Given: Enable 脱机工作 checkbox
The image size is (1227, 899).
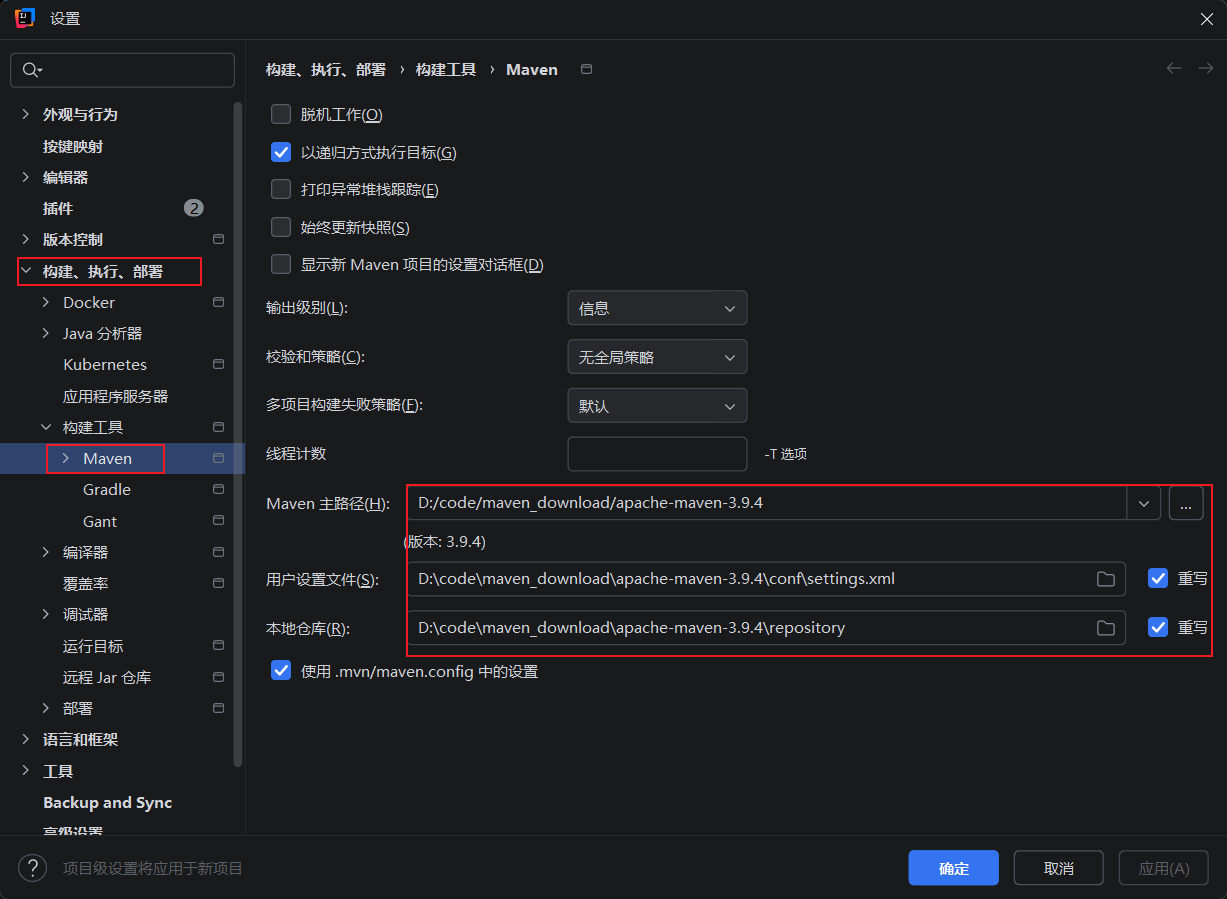Looking at the screenshot, I should pyautogui.click(x=281, y=114).
